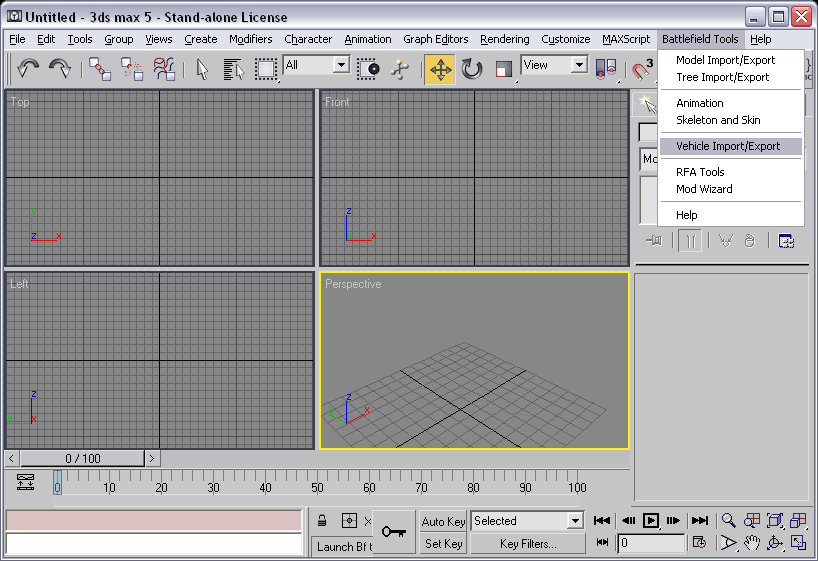Open the Edit menu

pos(46,39)
